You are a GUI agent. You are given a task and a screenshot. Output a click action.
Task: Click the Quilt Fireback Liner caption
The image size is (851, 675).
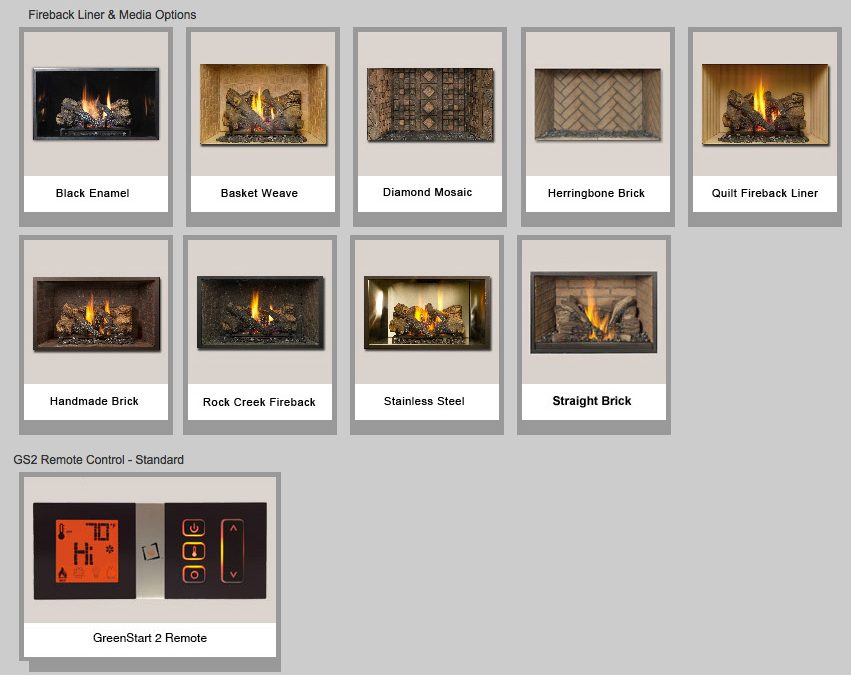click(765, 193)
